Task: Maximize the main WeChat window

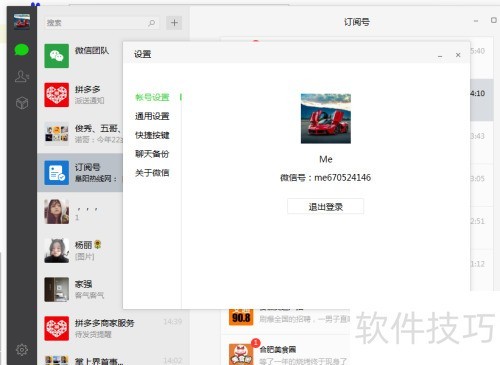Action: point(494,20)
